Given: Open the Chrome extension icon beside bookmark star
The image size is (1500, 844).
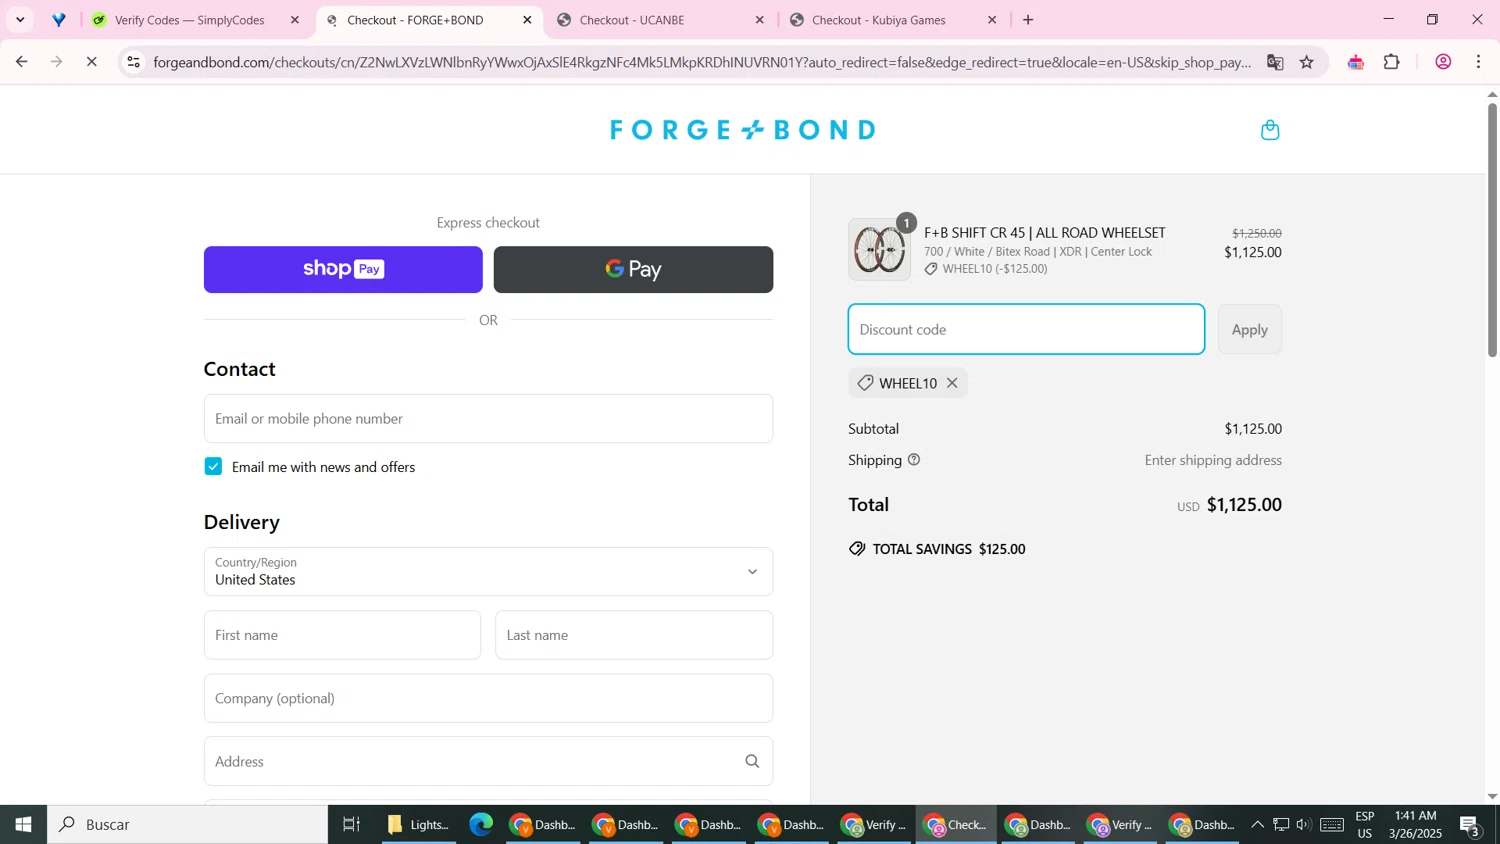Looking at the screenshot, I should 1356,62.
